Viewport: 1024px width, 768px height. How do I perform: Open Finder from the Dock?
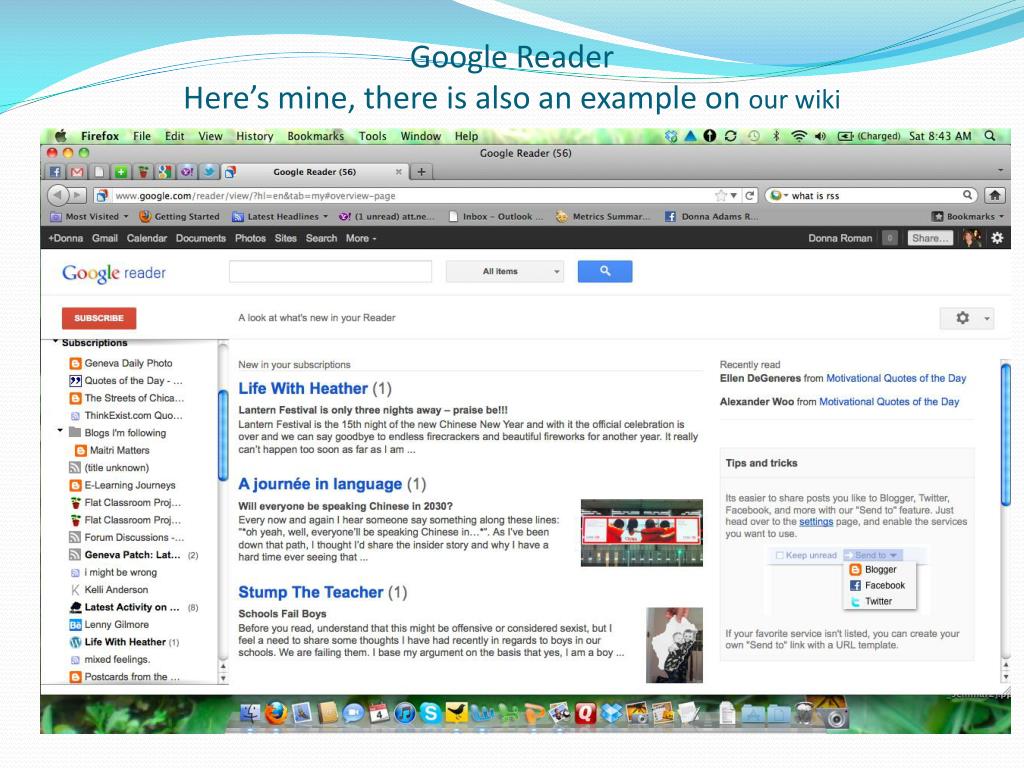250,712
